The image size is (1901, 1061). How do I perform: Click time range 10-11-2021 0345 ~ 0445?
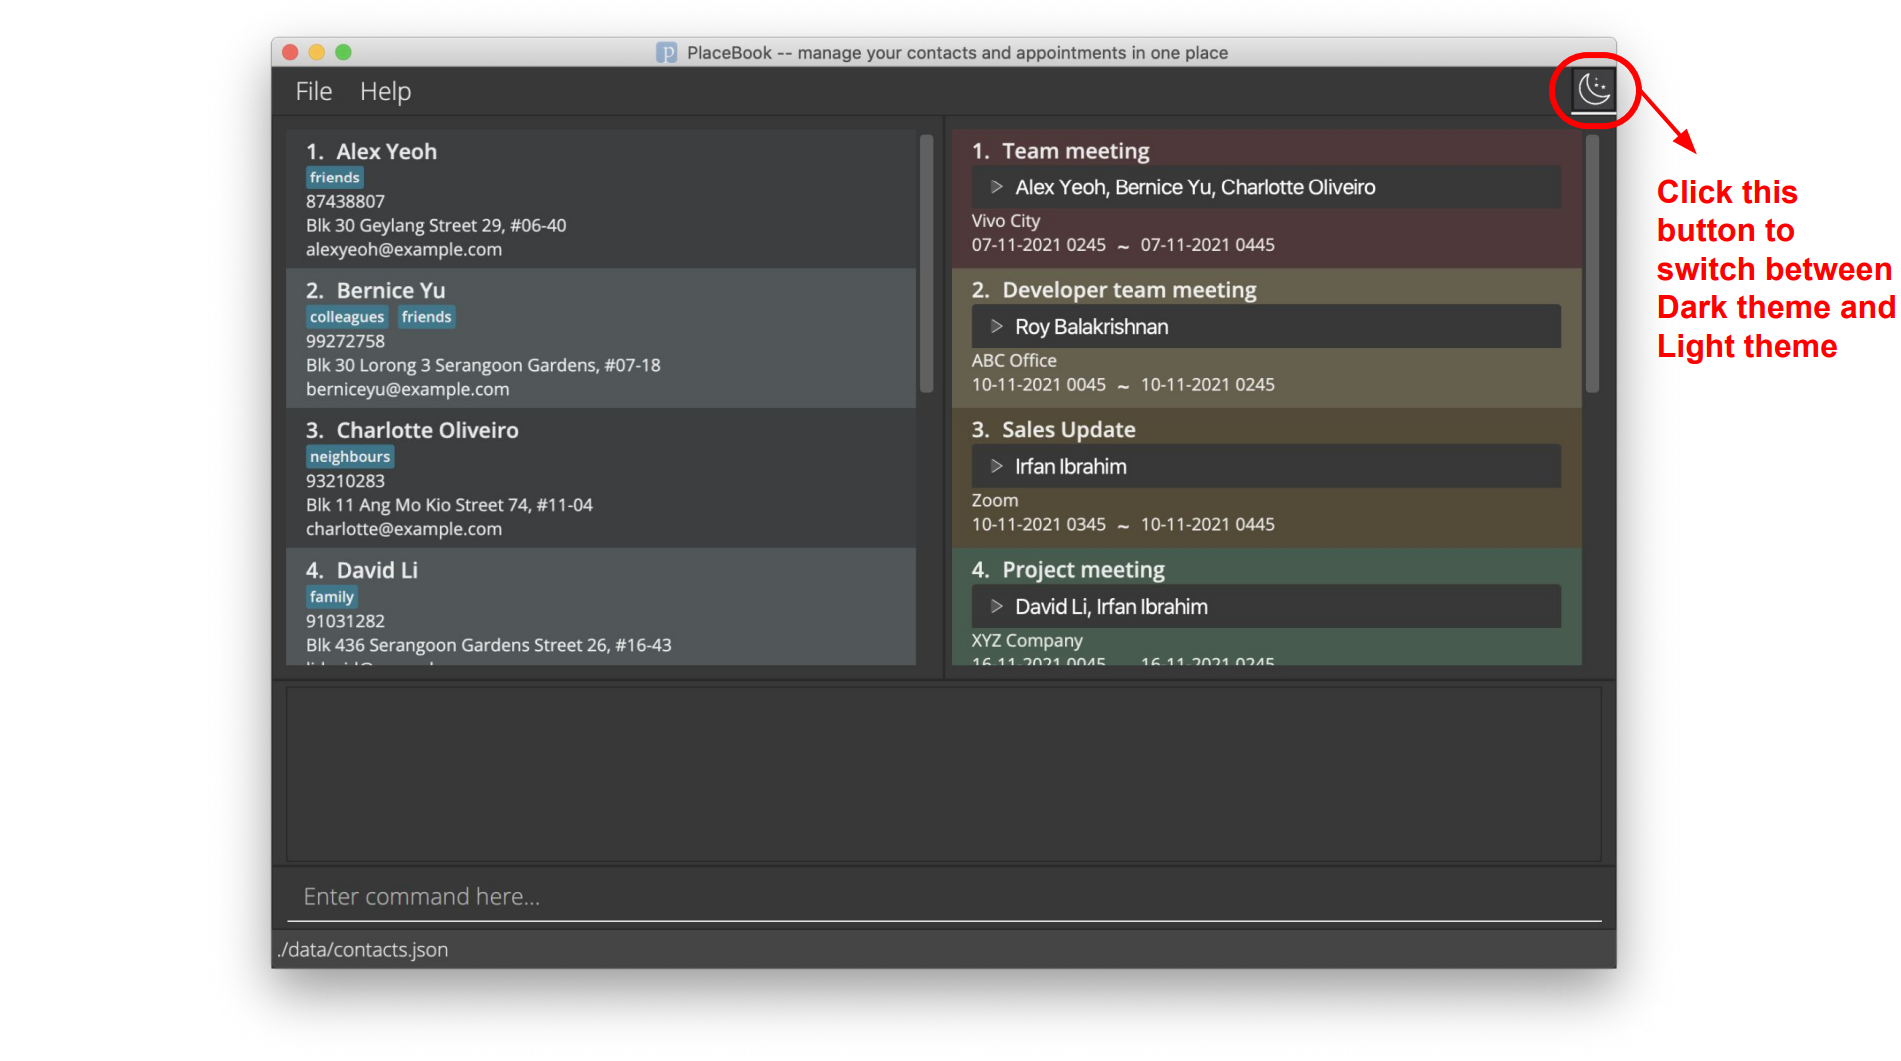[1123, 525]
